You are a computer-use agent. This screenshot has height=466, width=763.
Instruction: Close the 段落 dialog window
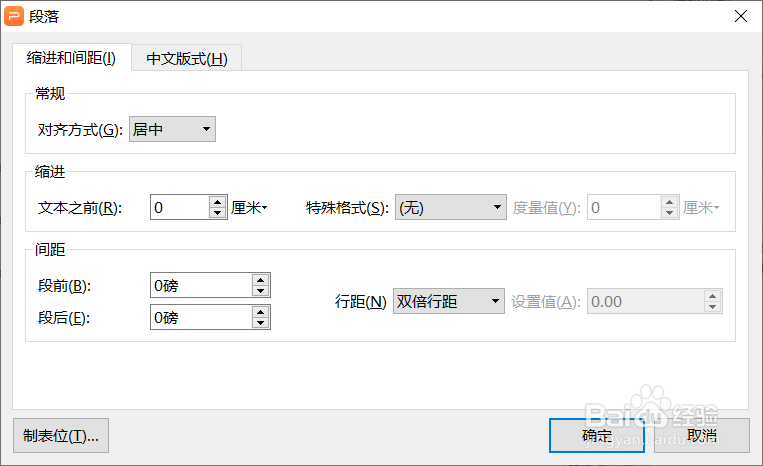pos(741,16)
